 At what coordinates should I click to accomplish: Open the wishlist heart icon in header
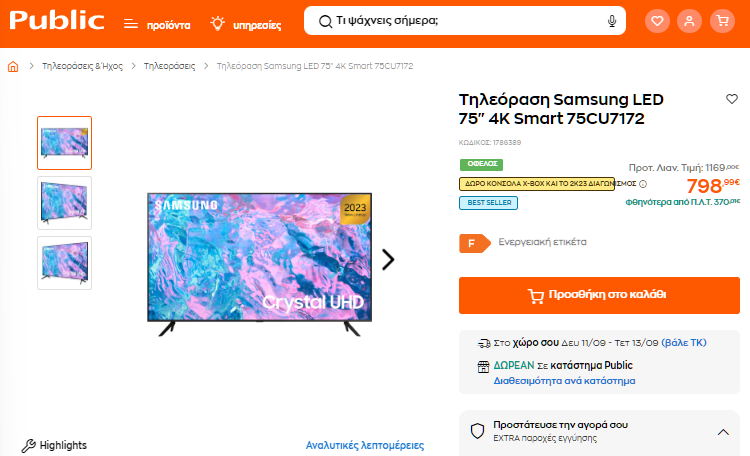point(657,21)
